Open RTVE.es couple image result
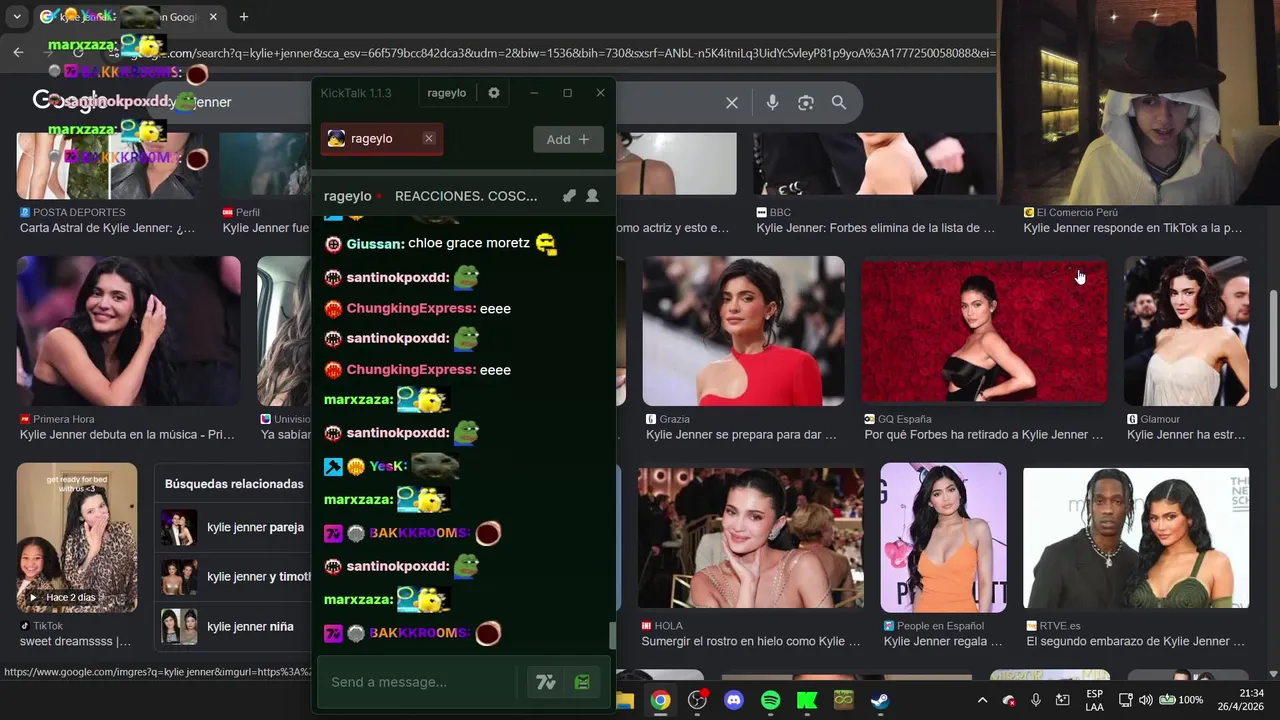Image resolution: width=1280 pixels, height=720 pixels. (x=1136, y=538)
